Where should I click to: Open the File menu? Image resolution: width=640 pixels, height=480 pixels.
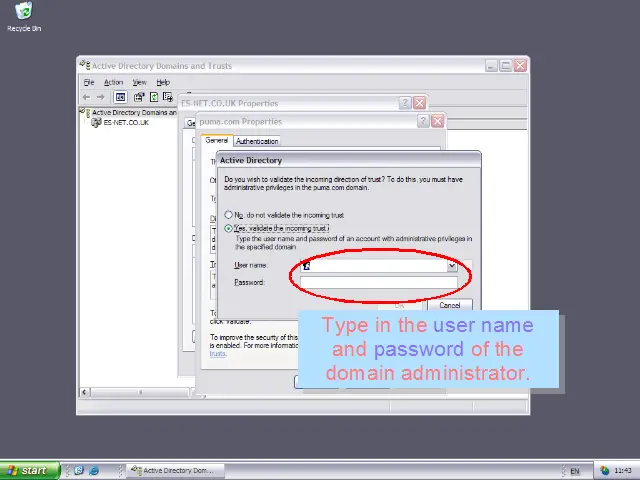pos(89,82)
